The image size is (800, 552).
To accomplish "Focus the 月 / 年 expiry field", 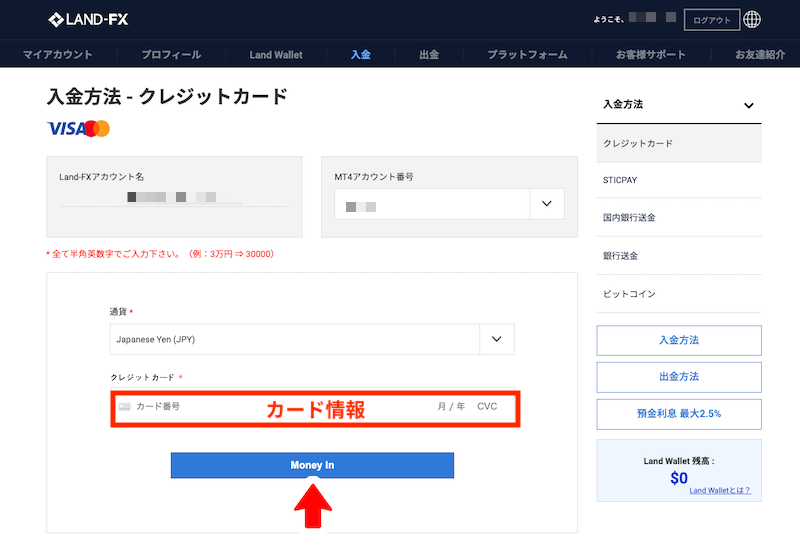I will pos(451,407).
